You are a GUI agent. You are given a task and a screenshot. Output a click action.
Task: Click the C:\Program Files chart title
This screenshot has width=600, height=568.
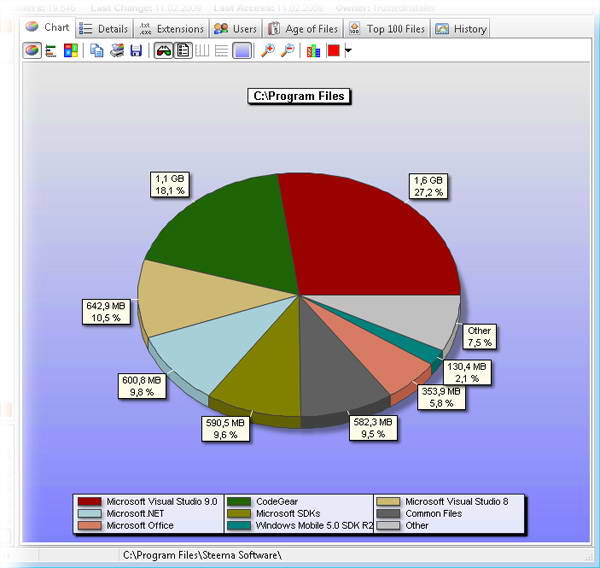299,96
